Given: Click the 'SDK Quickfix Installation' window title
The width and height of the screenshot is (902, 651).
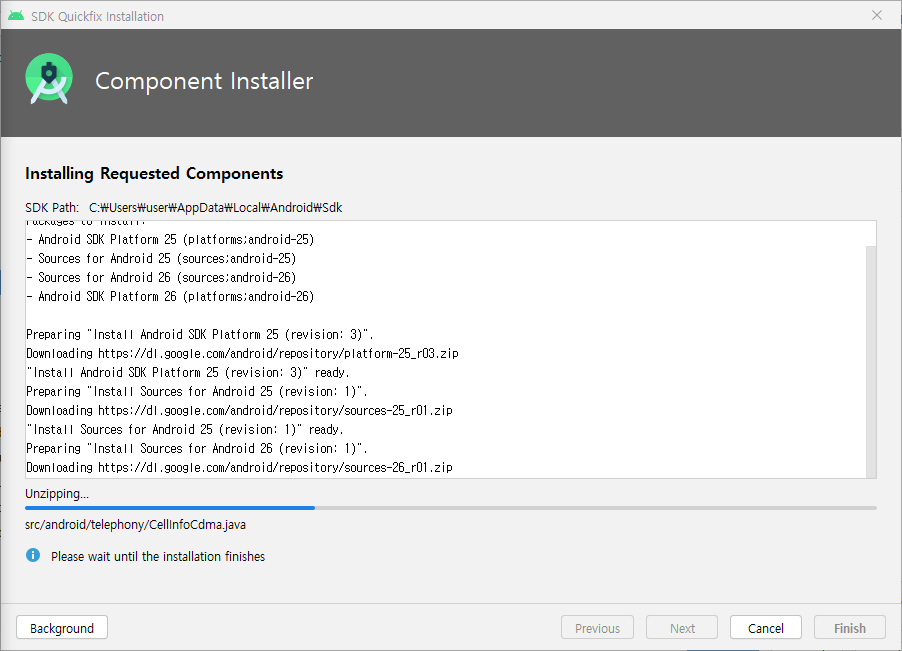Looking at the screenshot, I should 97,16.
